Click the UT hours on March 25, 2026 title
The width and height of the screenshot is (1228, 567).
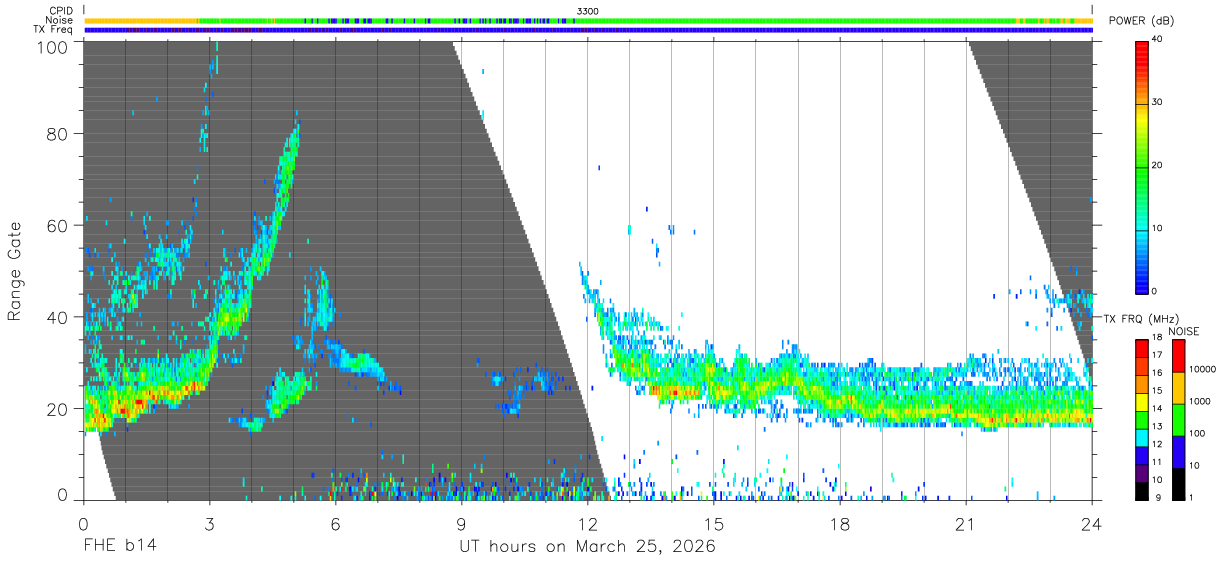[587, 547]
